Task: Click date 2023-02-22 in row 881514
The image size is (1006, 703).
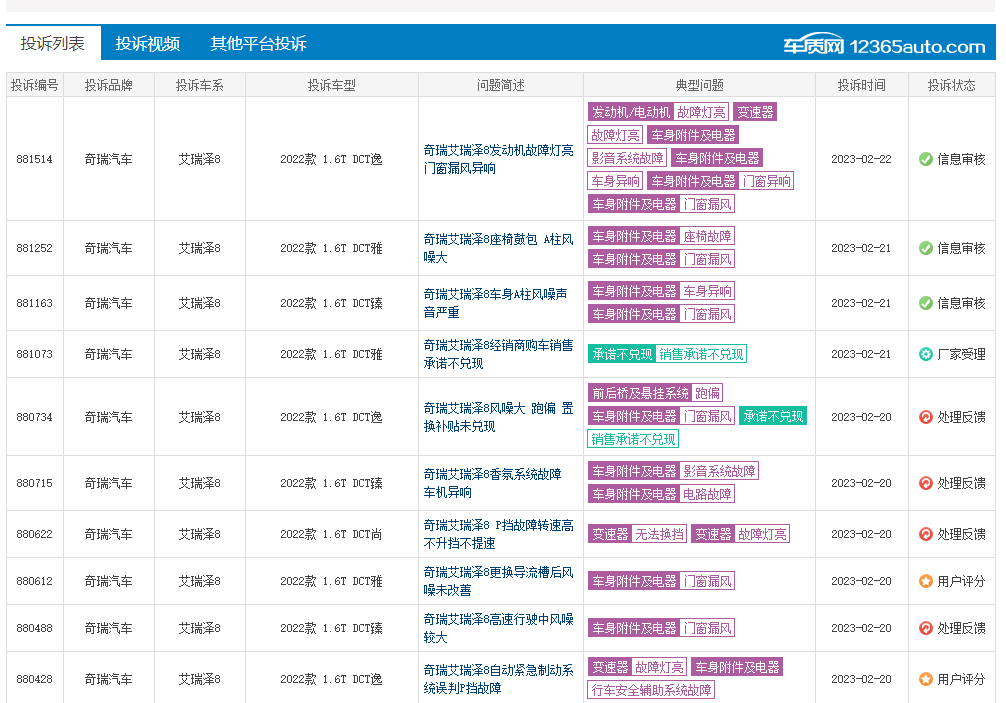Action: (862, 159)
